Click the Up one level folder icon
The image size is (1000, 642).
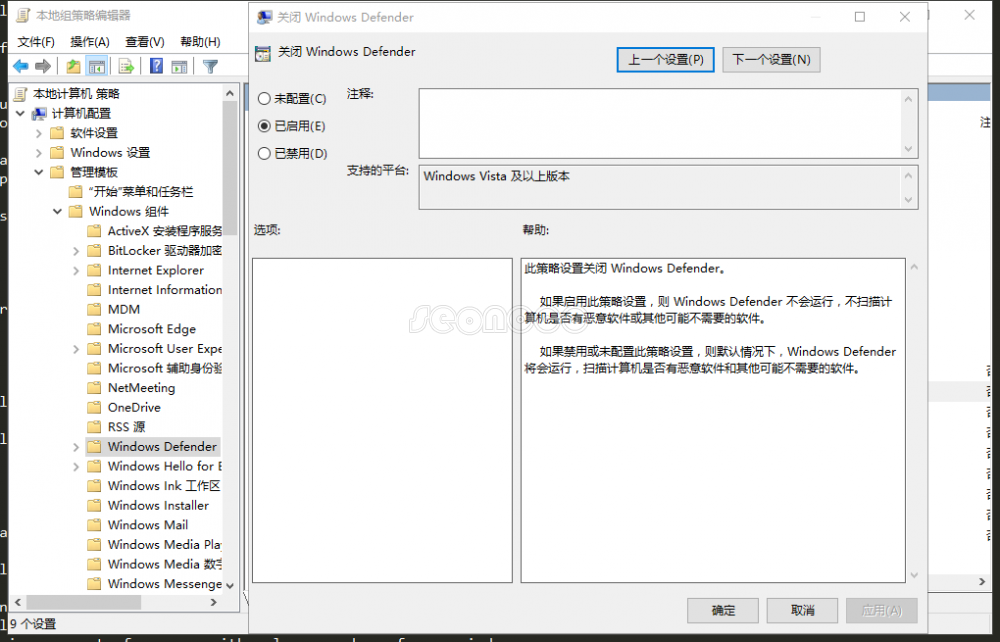point(73,66)
